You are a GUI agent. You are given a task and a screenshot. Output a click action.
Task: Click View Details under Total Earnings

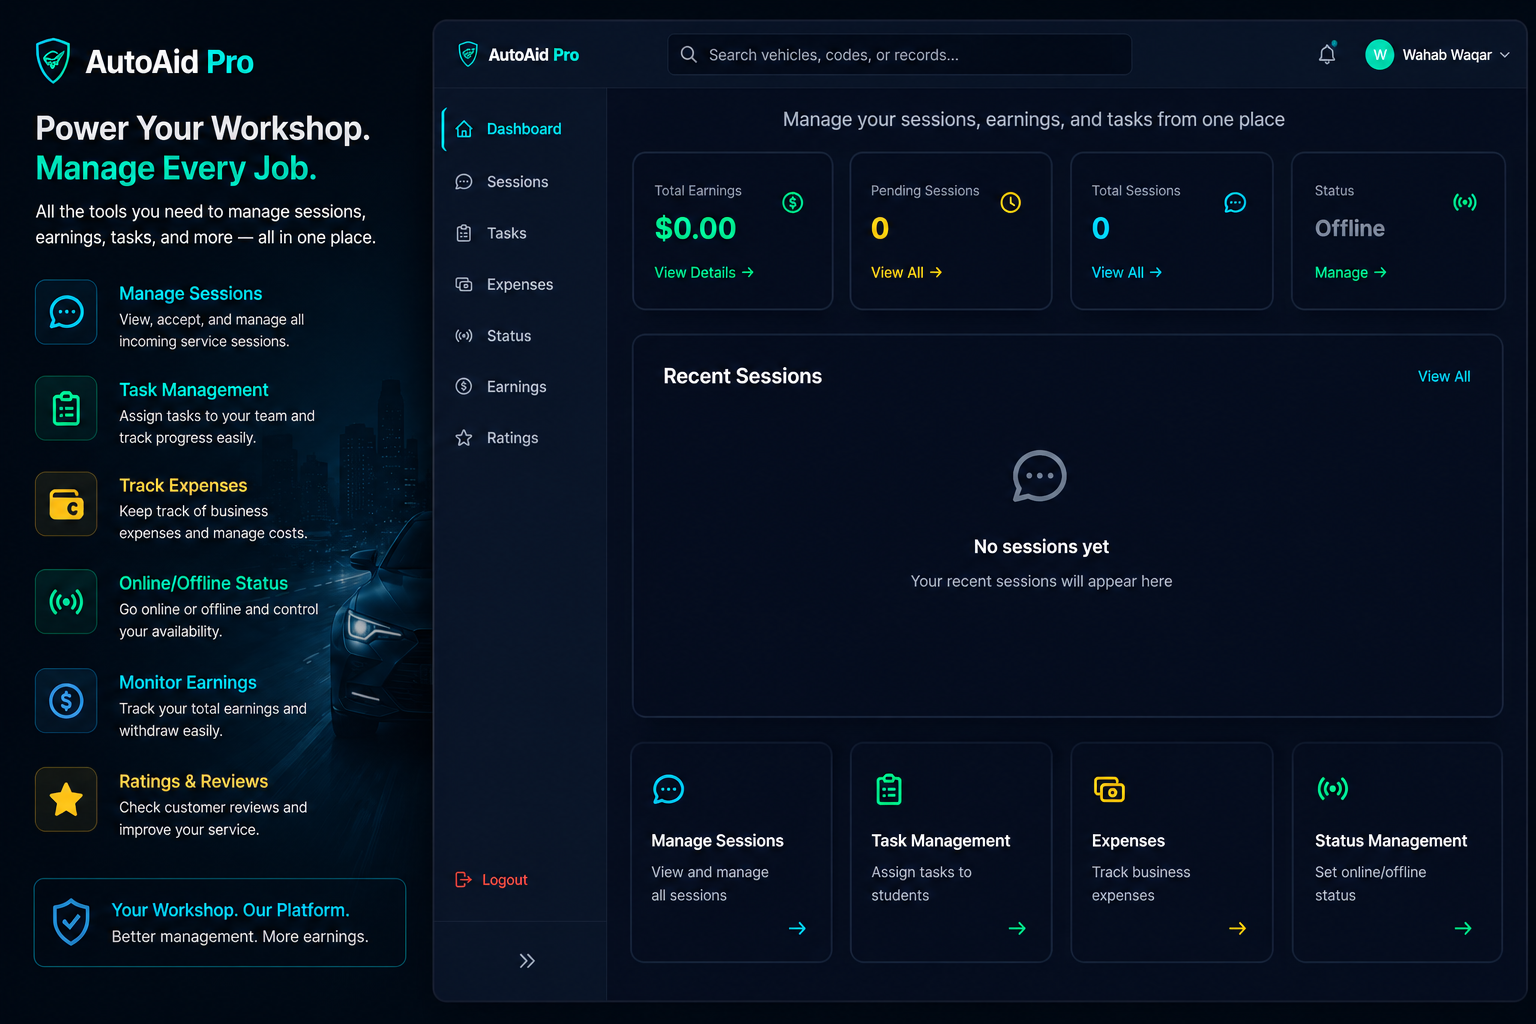(704, 272)
